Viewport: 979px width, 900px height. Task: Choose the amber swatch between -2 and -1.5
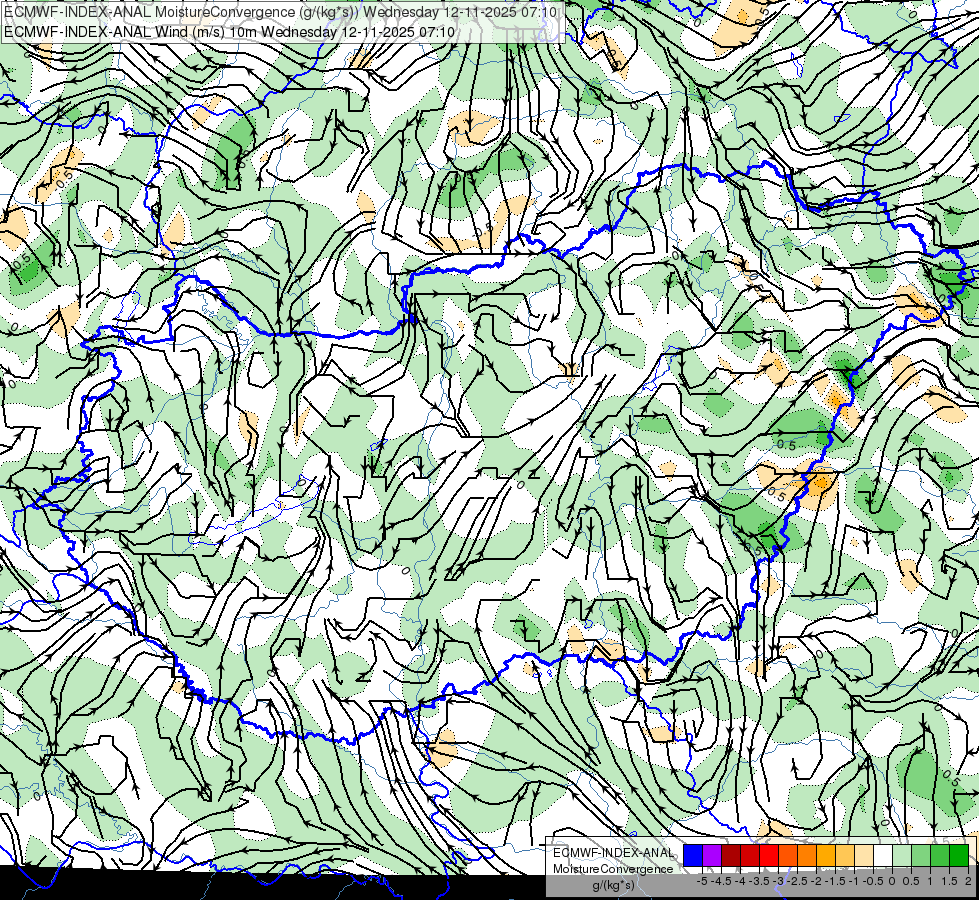click(x=826, y=855)
